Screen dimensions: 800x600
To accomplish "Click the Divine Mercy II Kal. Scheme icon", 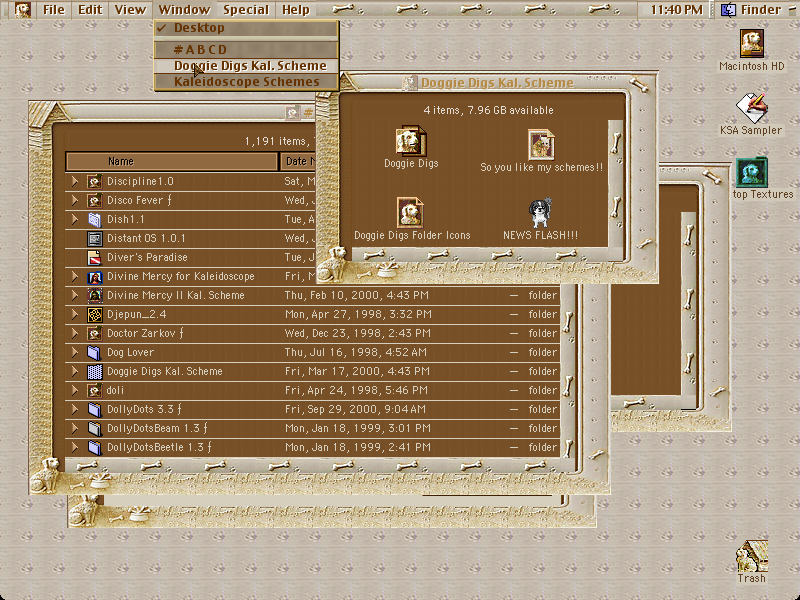I will [x=94, y=295].
